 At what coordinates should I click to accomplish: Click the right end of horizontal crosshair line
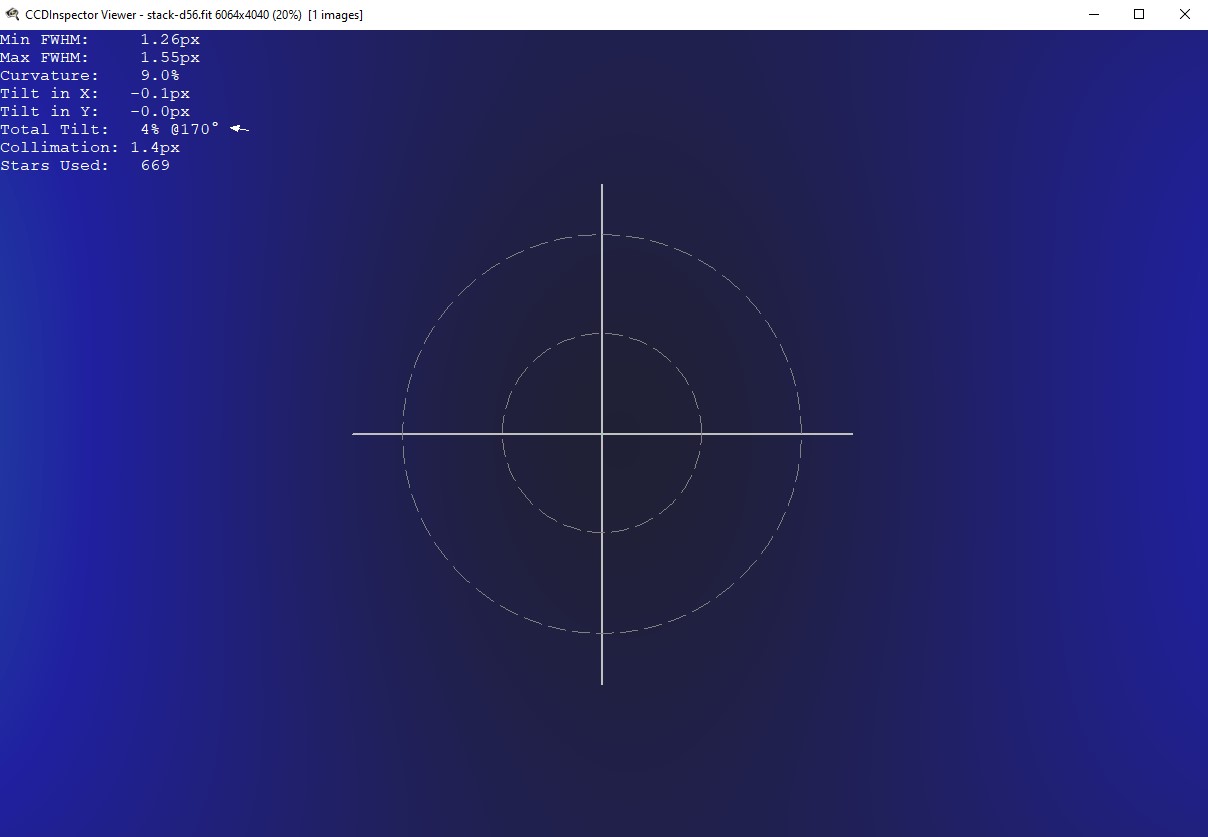850,434
